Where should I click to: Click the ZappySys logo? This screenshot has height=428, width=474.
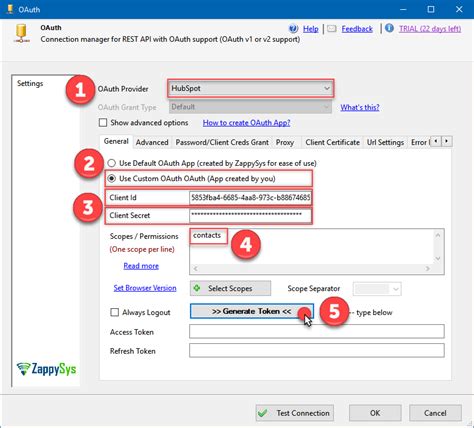pos(46,369)
